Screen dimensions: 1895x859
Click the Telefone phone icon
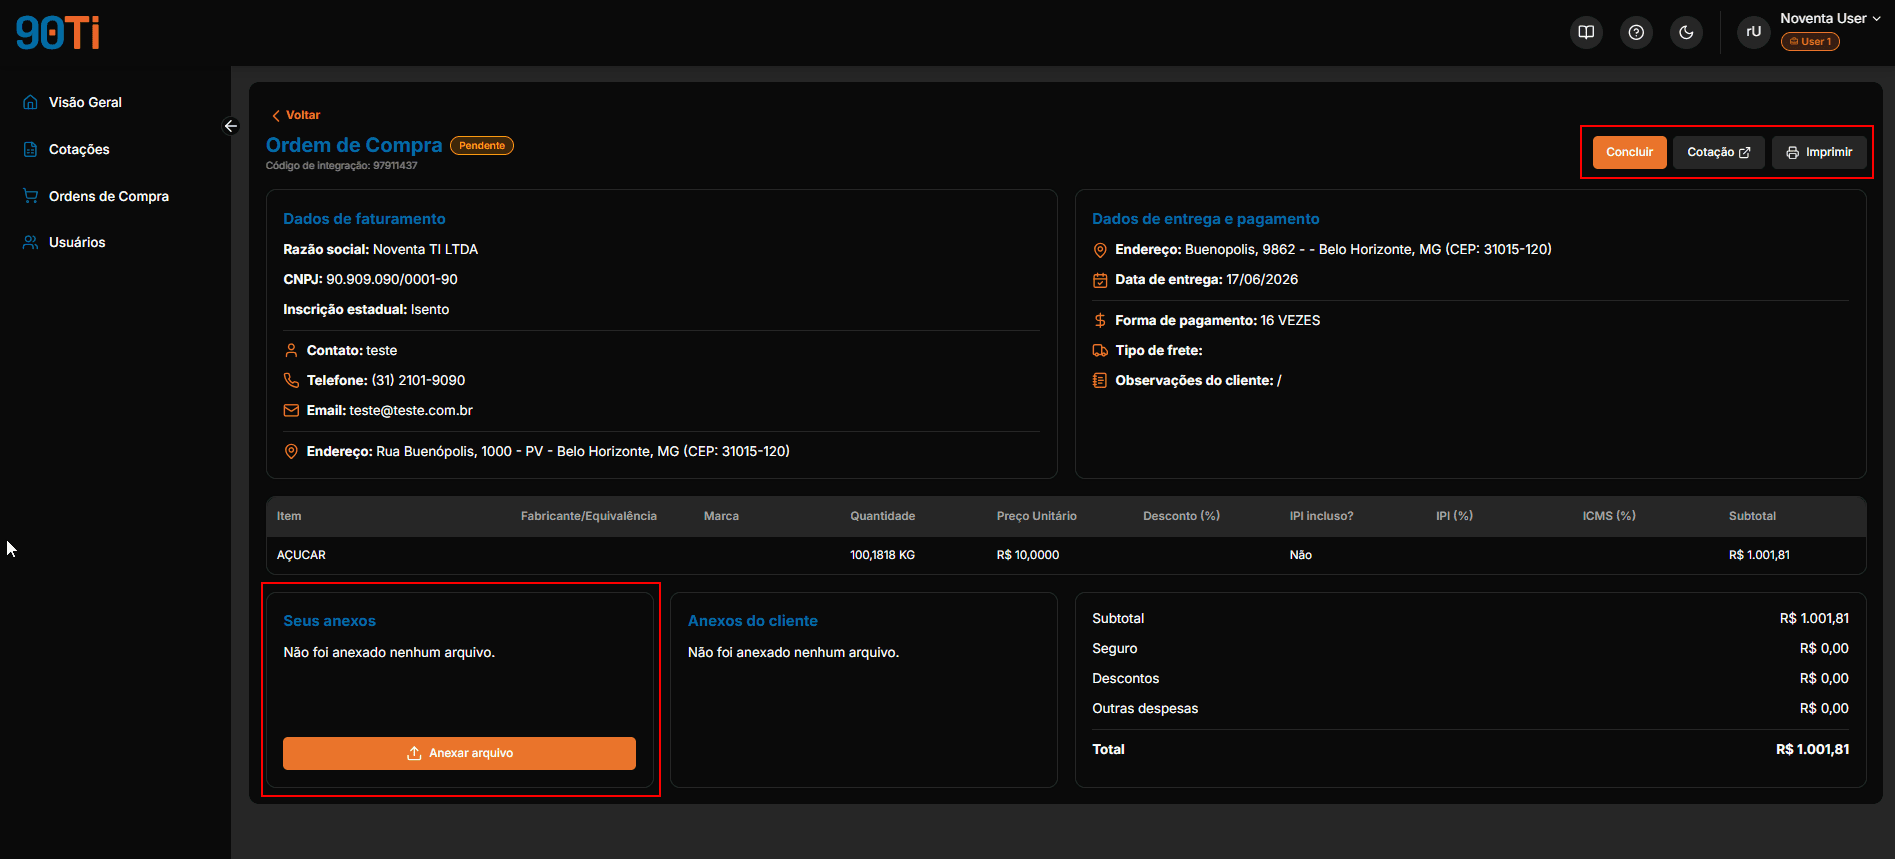291,380
